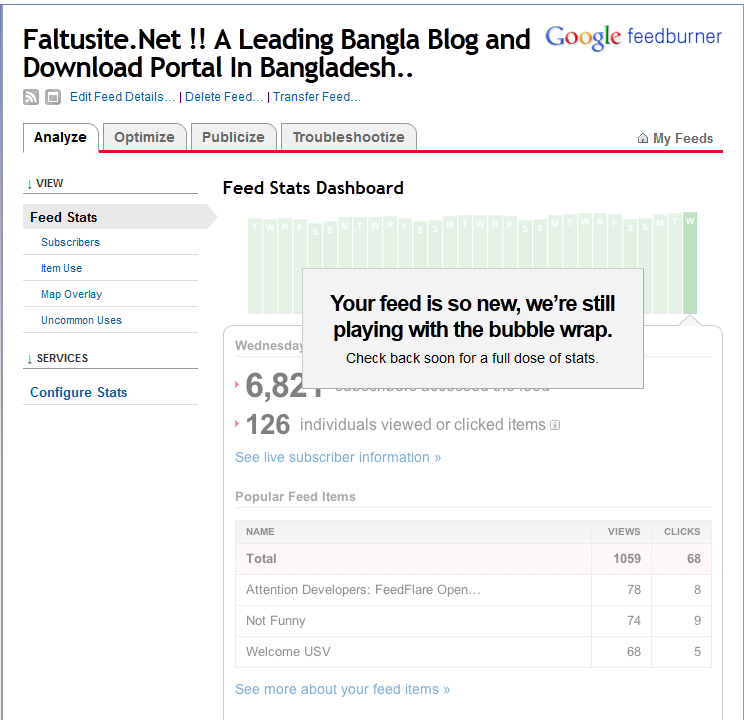Open 'See live subscriber information' link
744x720 pixels.
[338, 457]
